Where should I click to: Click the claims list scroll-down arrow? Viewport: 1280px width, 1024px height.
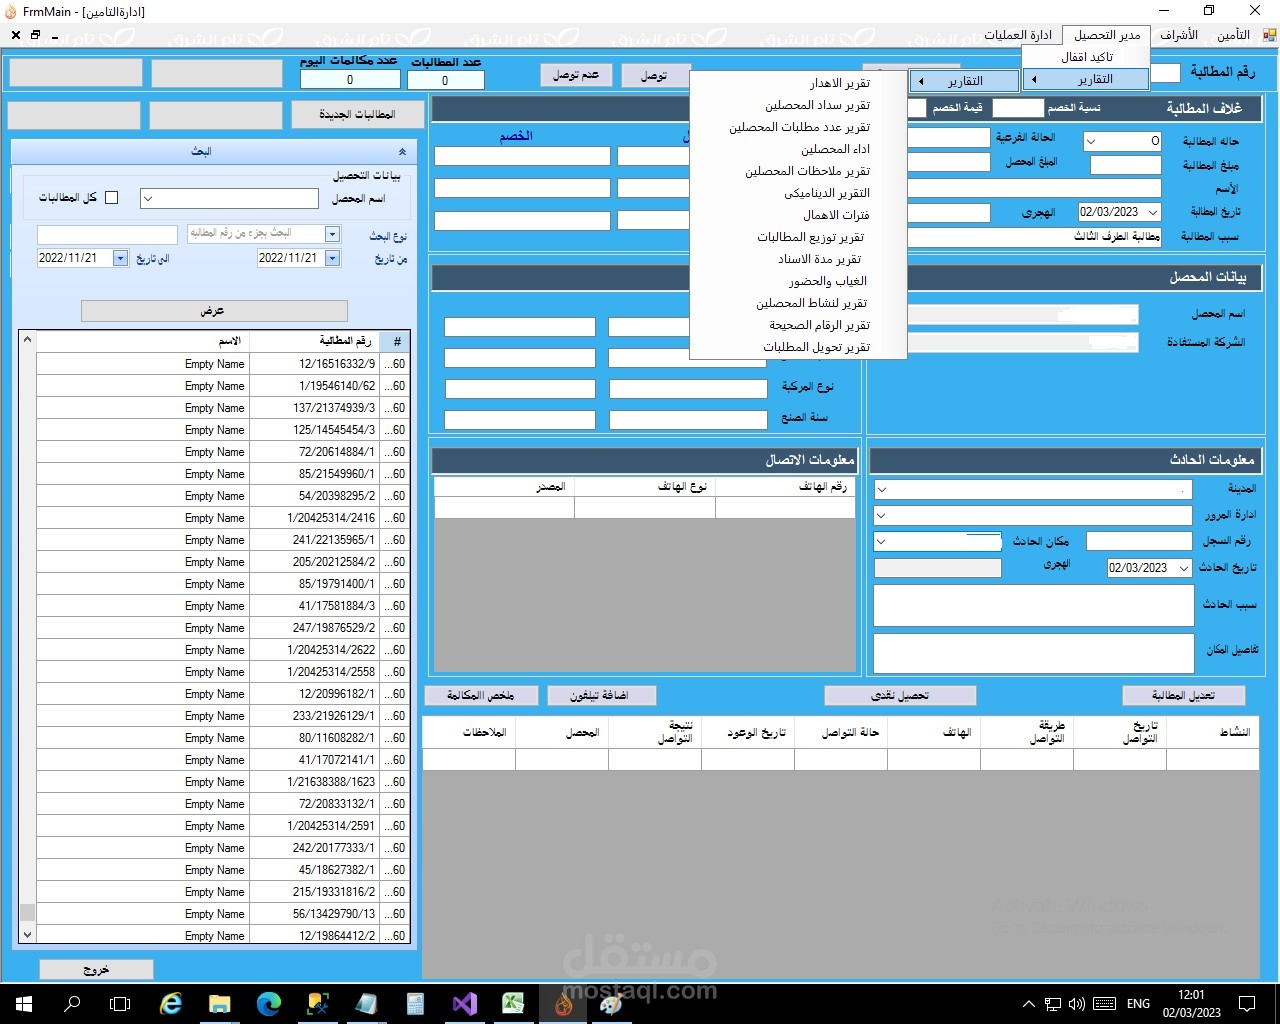pos(27,935)
